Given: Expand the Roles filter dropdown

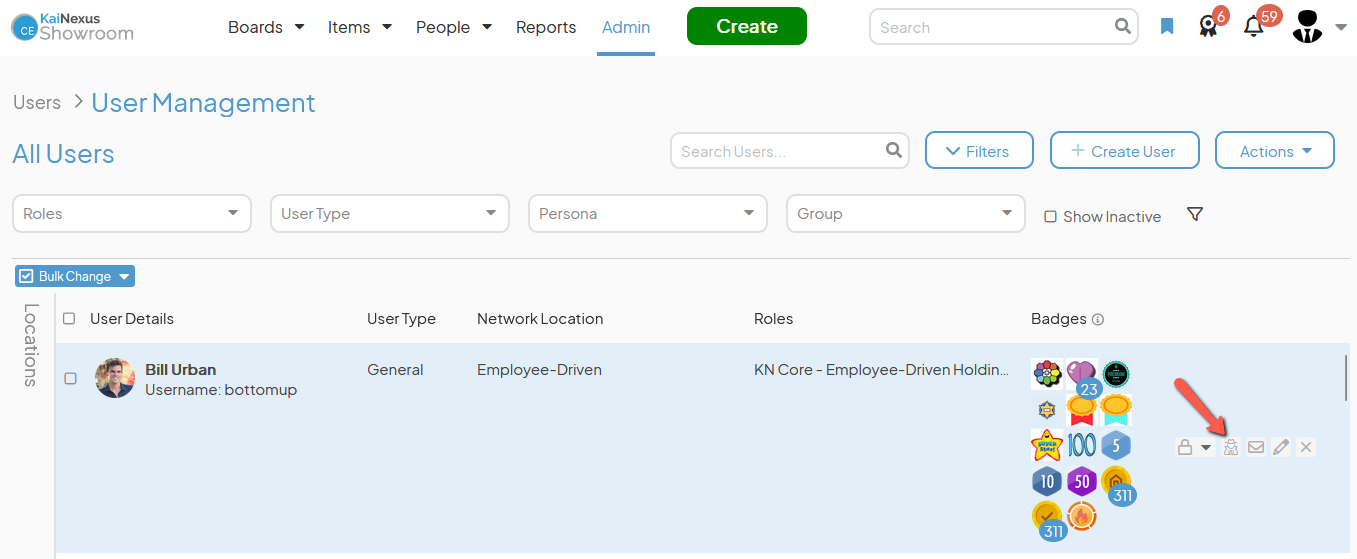Looking at the screenshot, I should pos(131,213).
